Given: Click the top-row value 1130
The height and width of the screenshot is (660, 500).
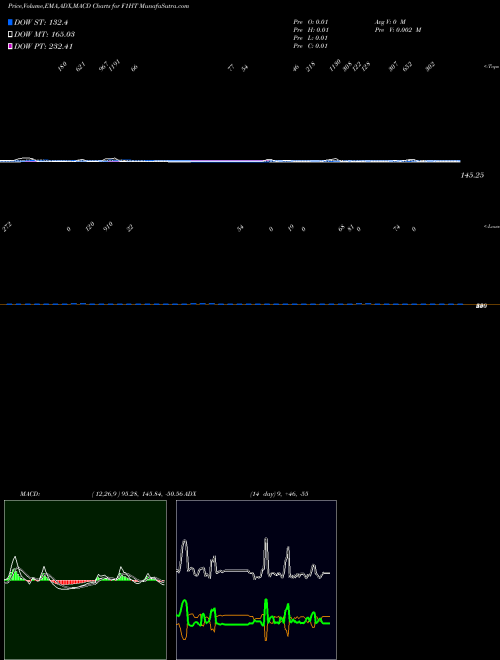Looking at the screenshot, I should (x=335, y=65).
